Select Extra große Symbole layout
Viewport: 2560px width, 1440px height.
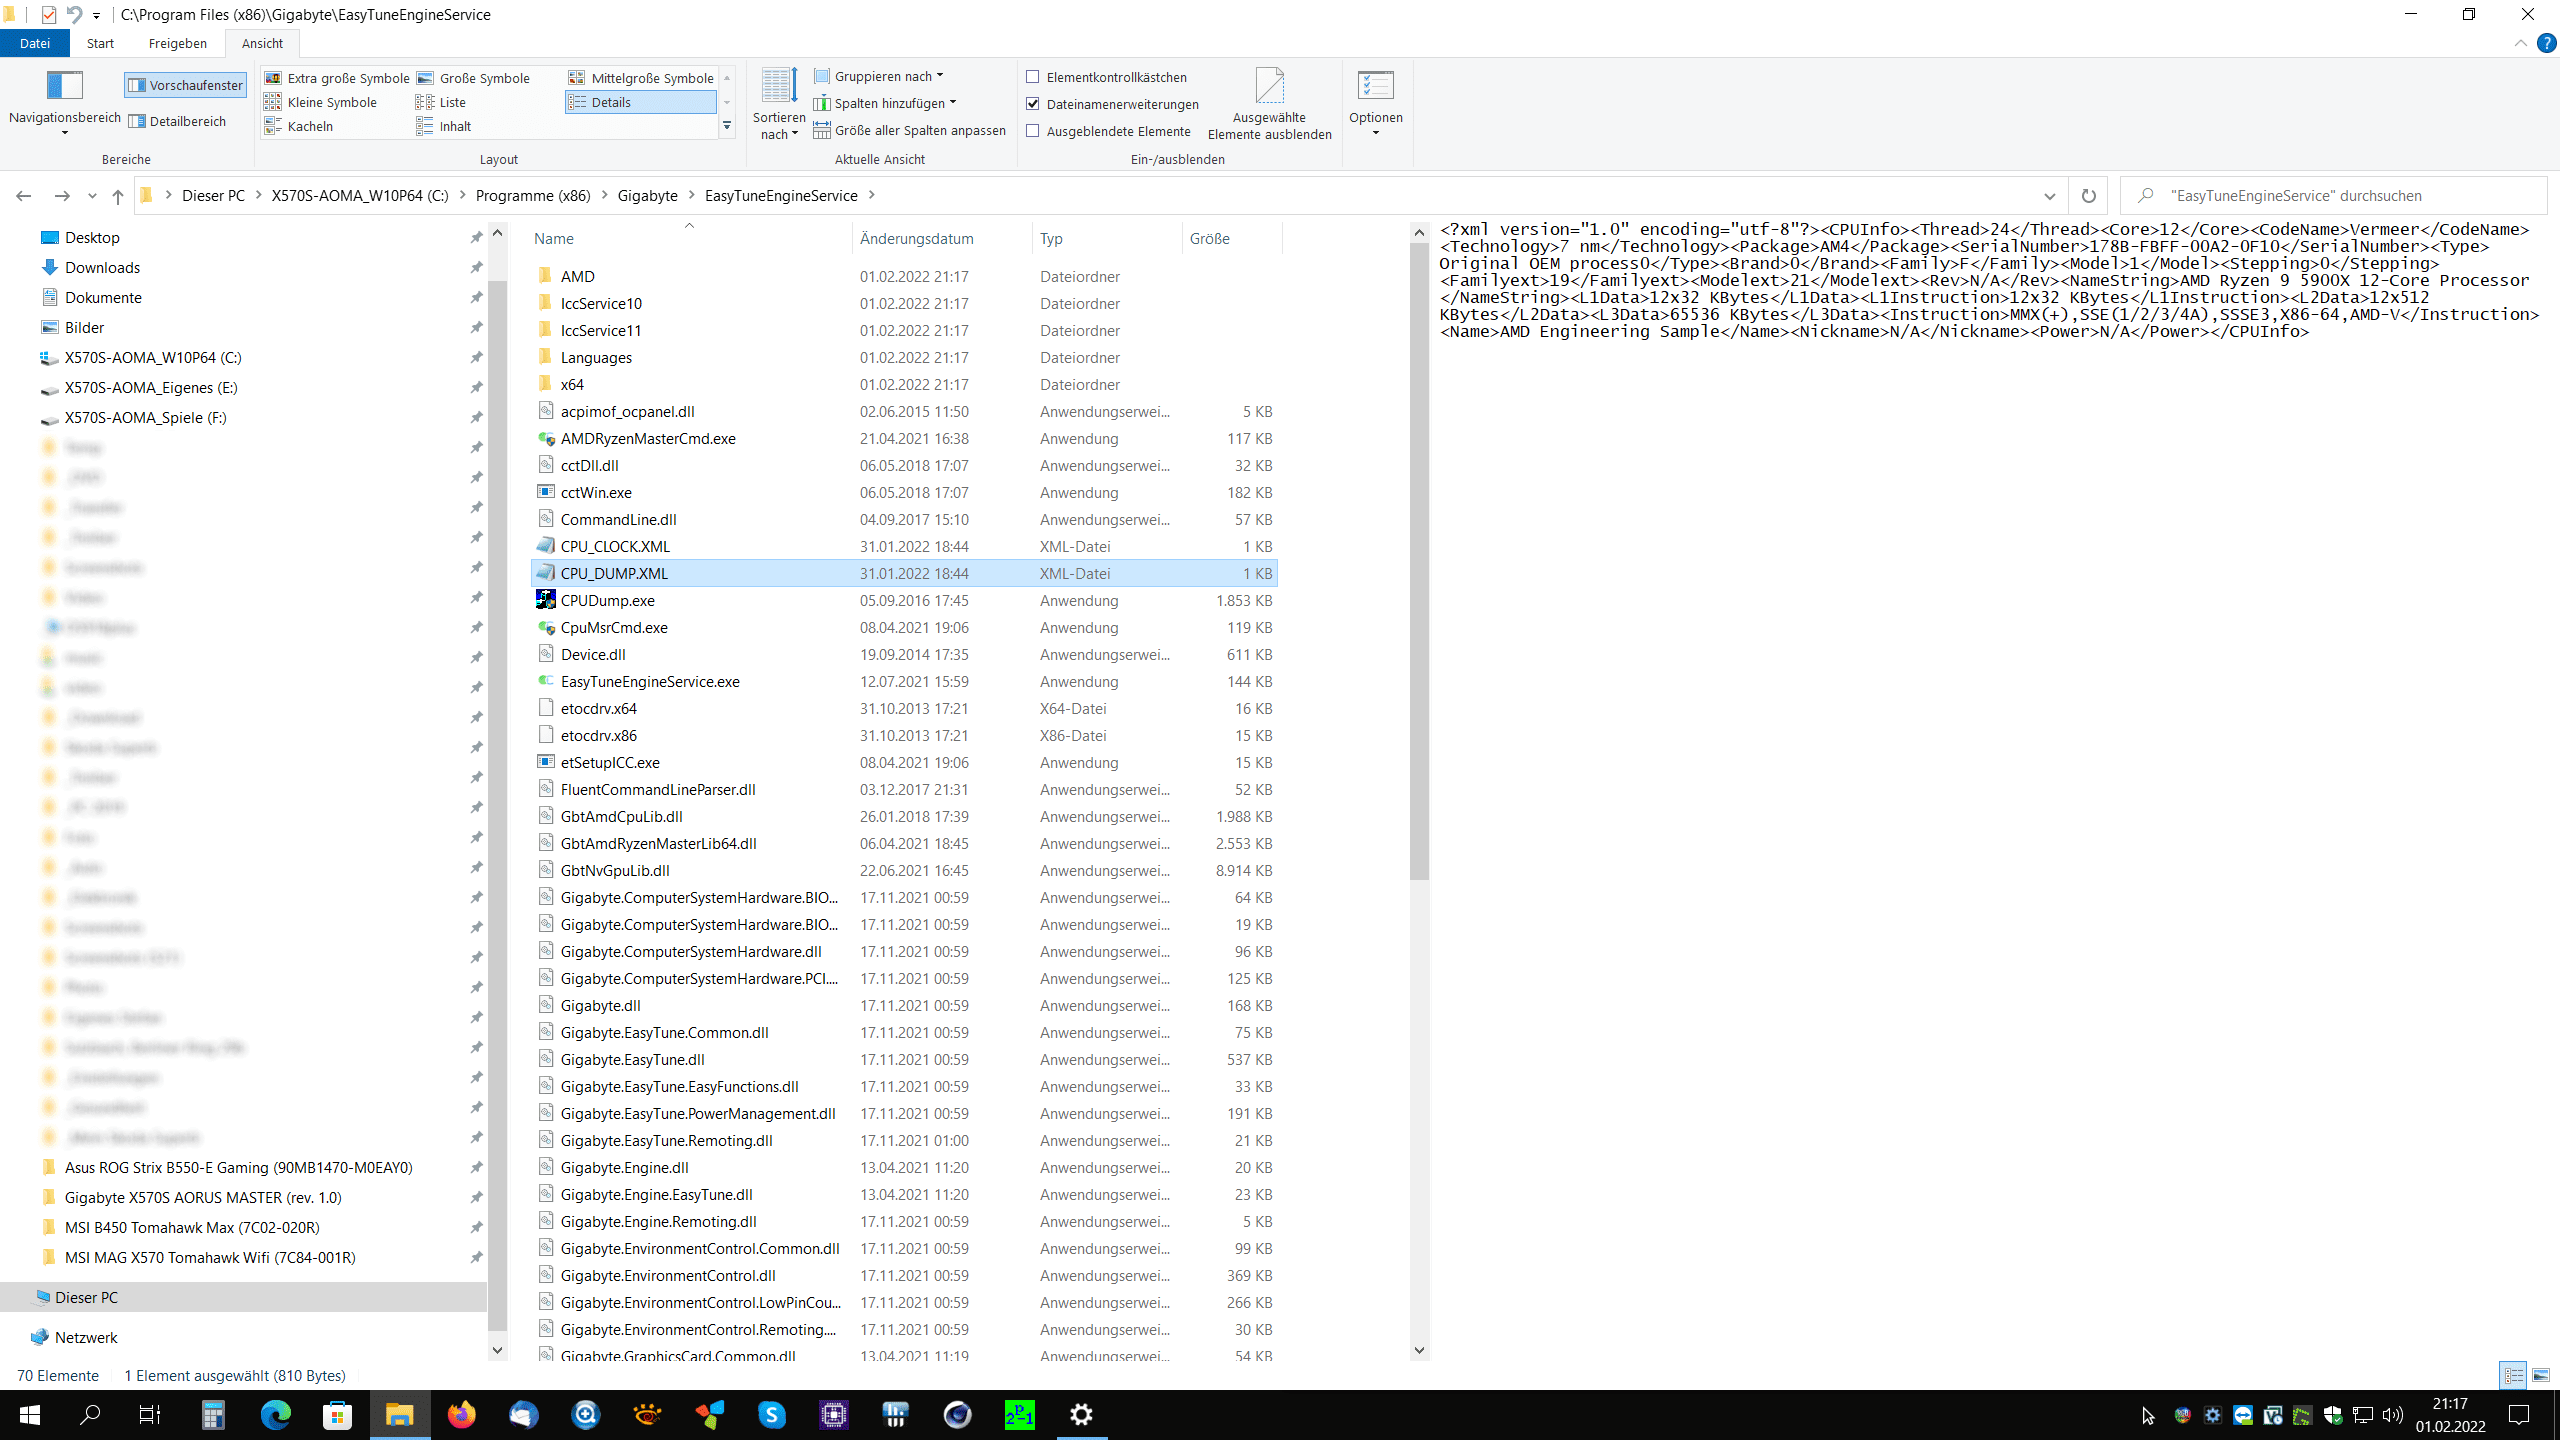pos(337,78)
